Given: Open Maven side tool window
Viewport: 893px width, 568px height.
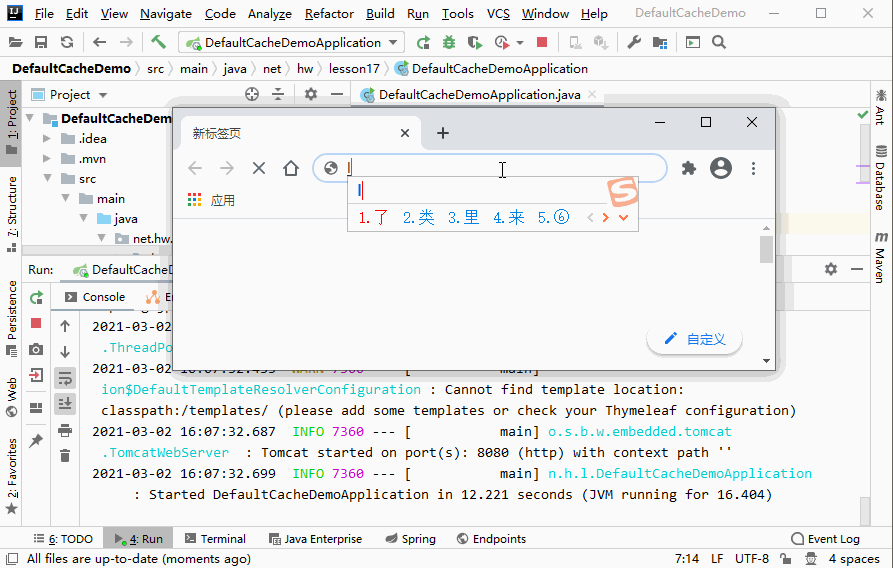Looking at the screenshot, I should tap(881, 258).
